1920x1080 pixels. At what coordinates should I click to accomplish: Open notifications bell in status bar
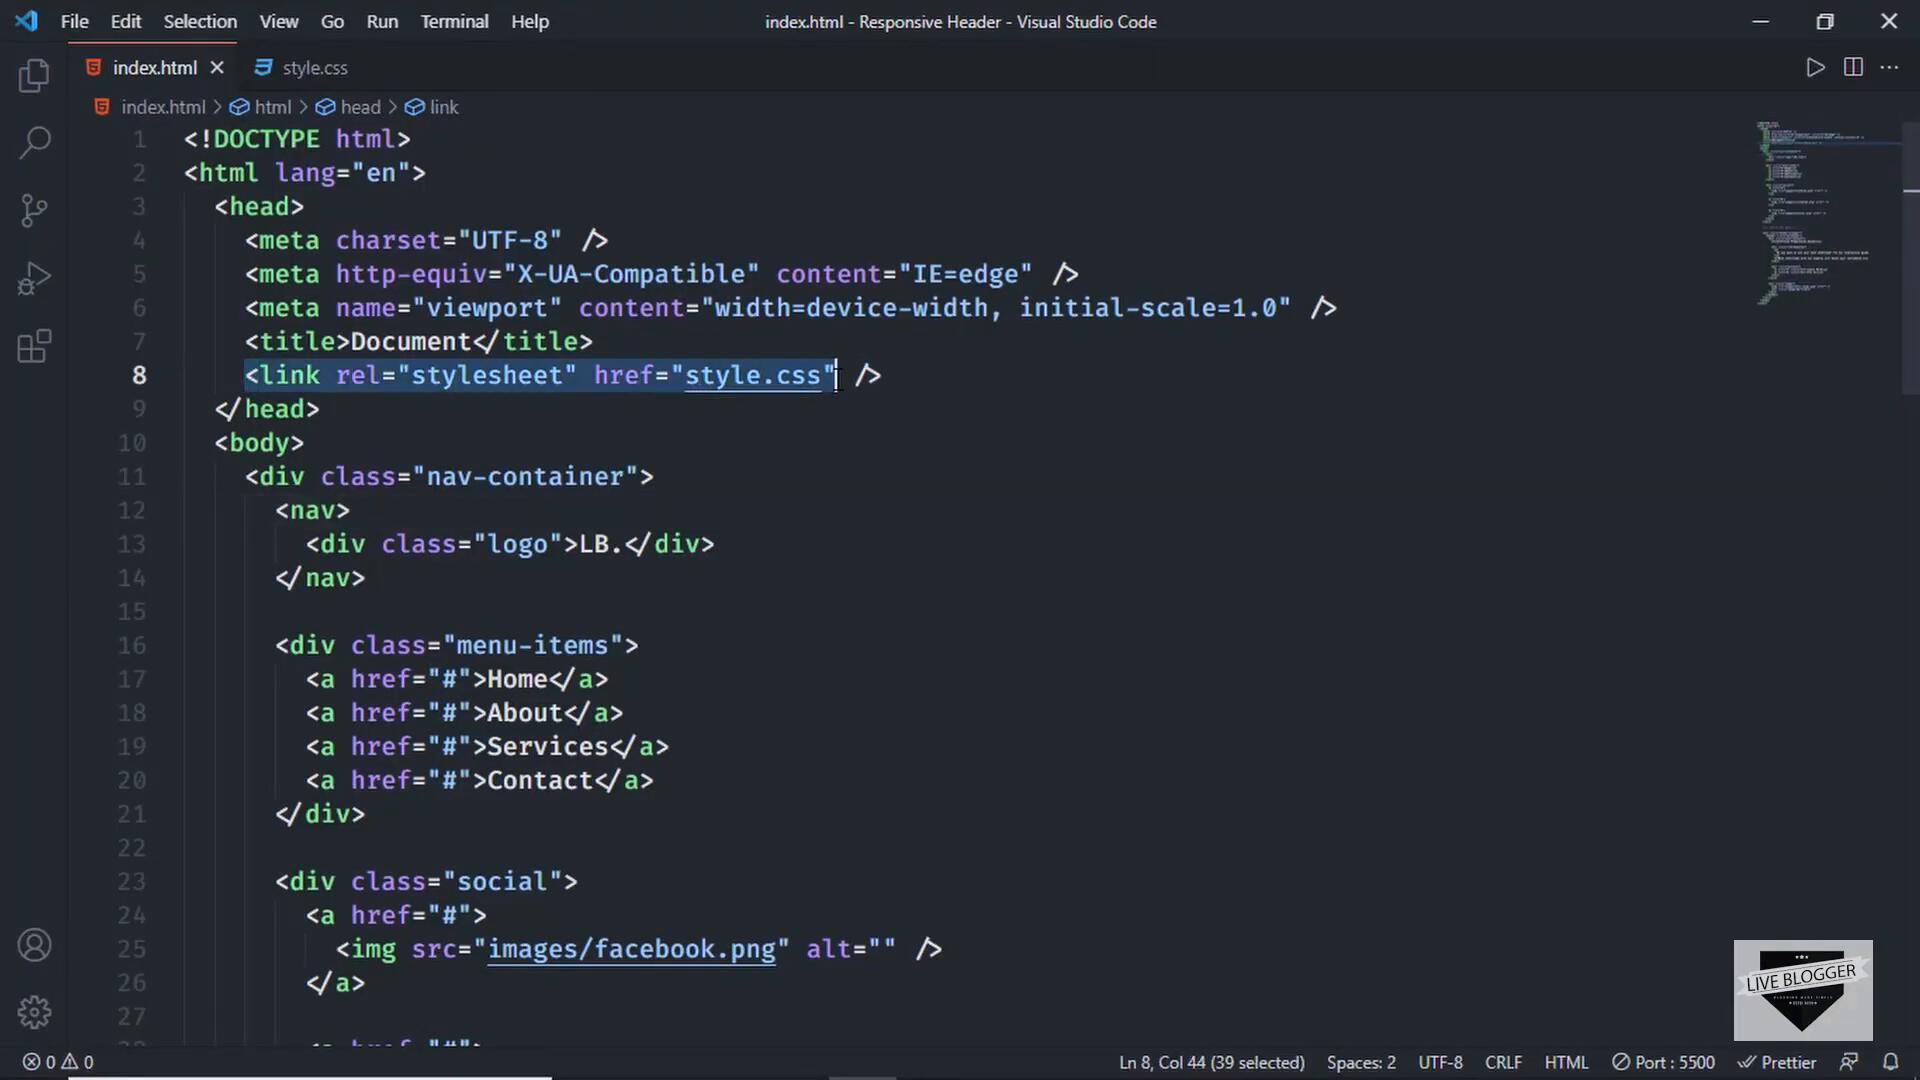pyautogui.click(x=1891, y=1062)
